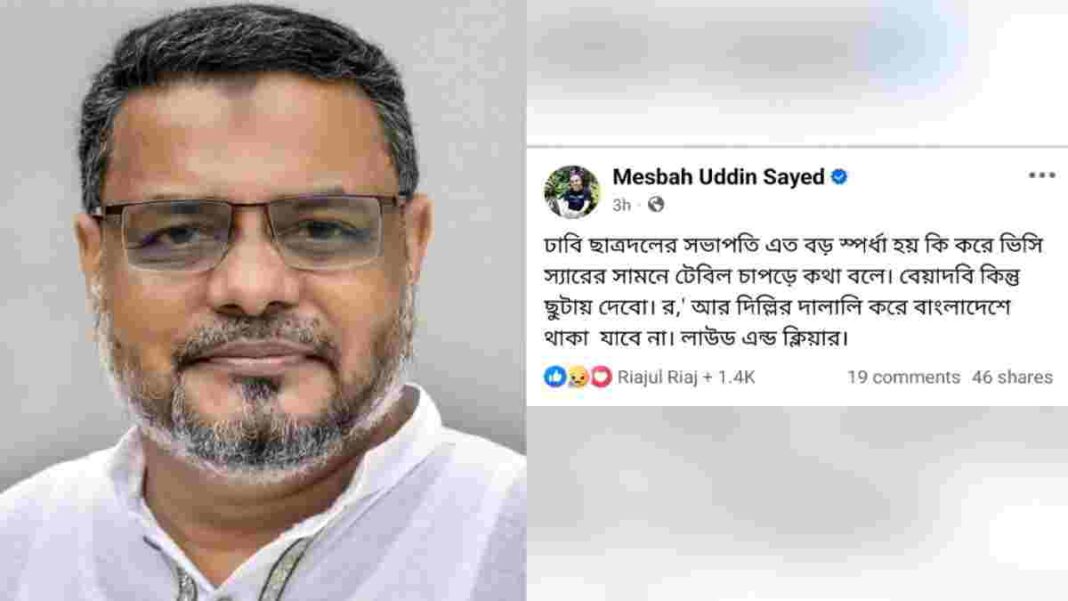Click the 3h post timestamp

tap(621, 205)
